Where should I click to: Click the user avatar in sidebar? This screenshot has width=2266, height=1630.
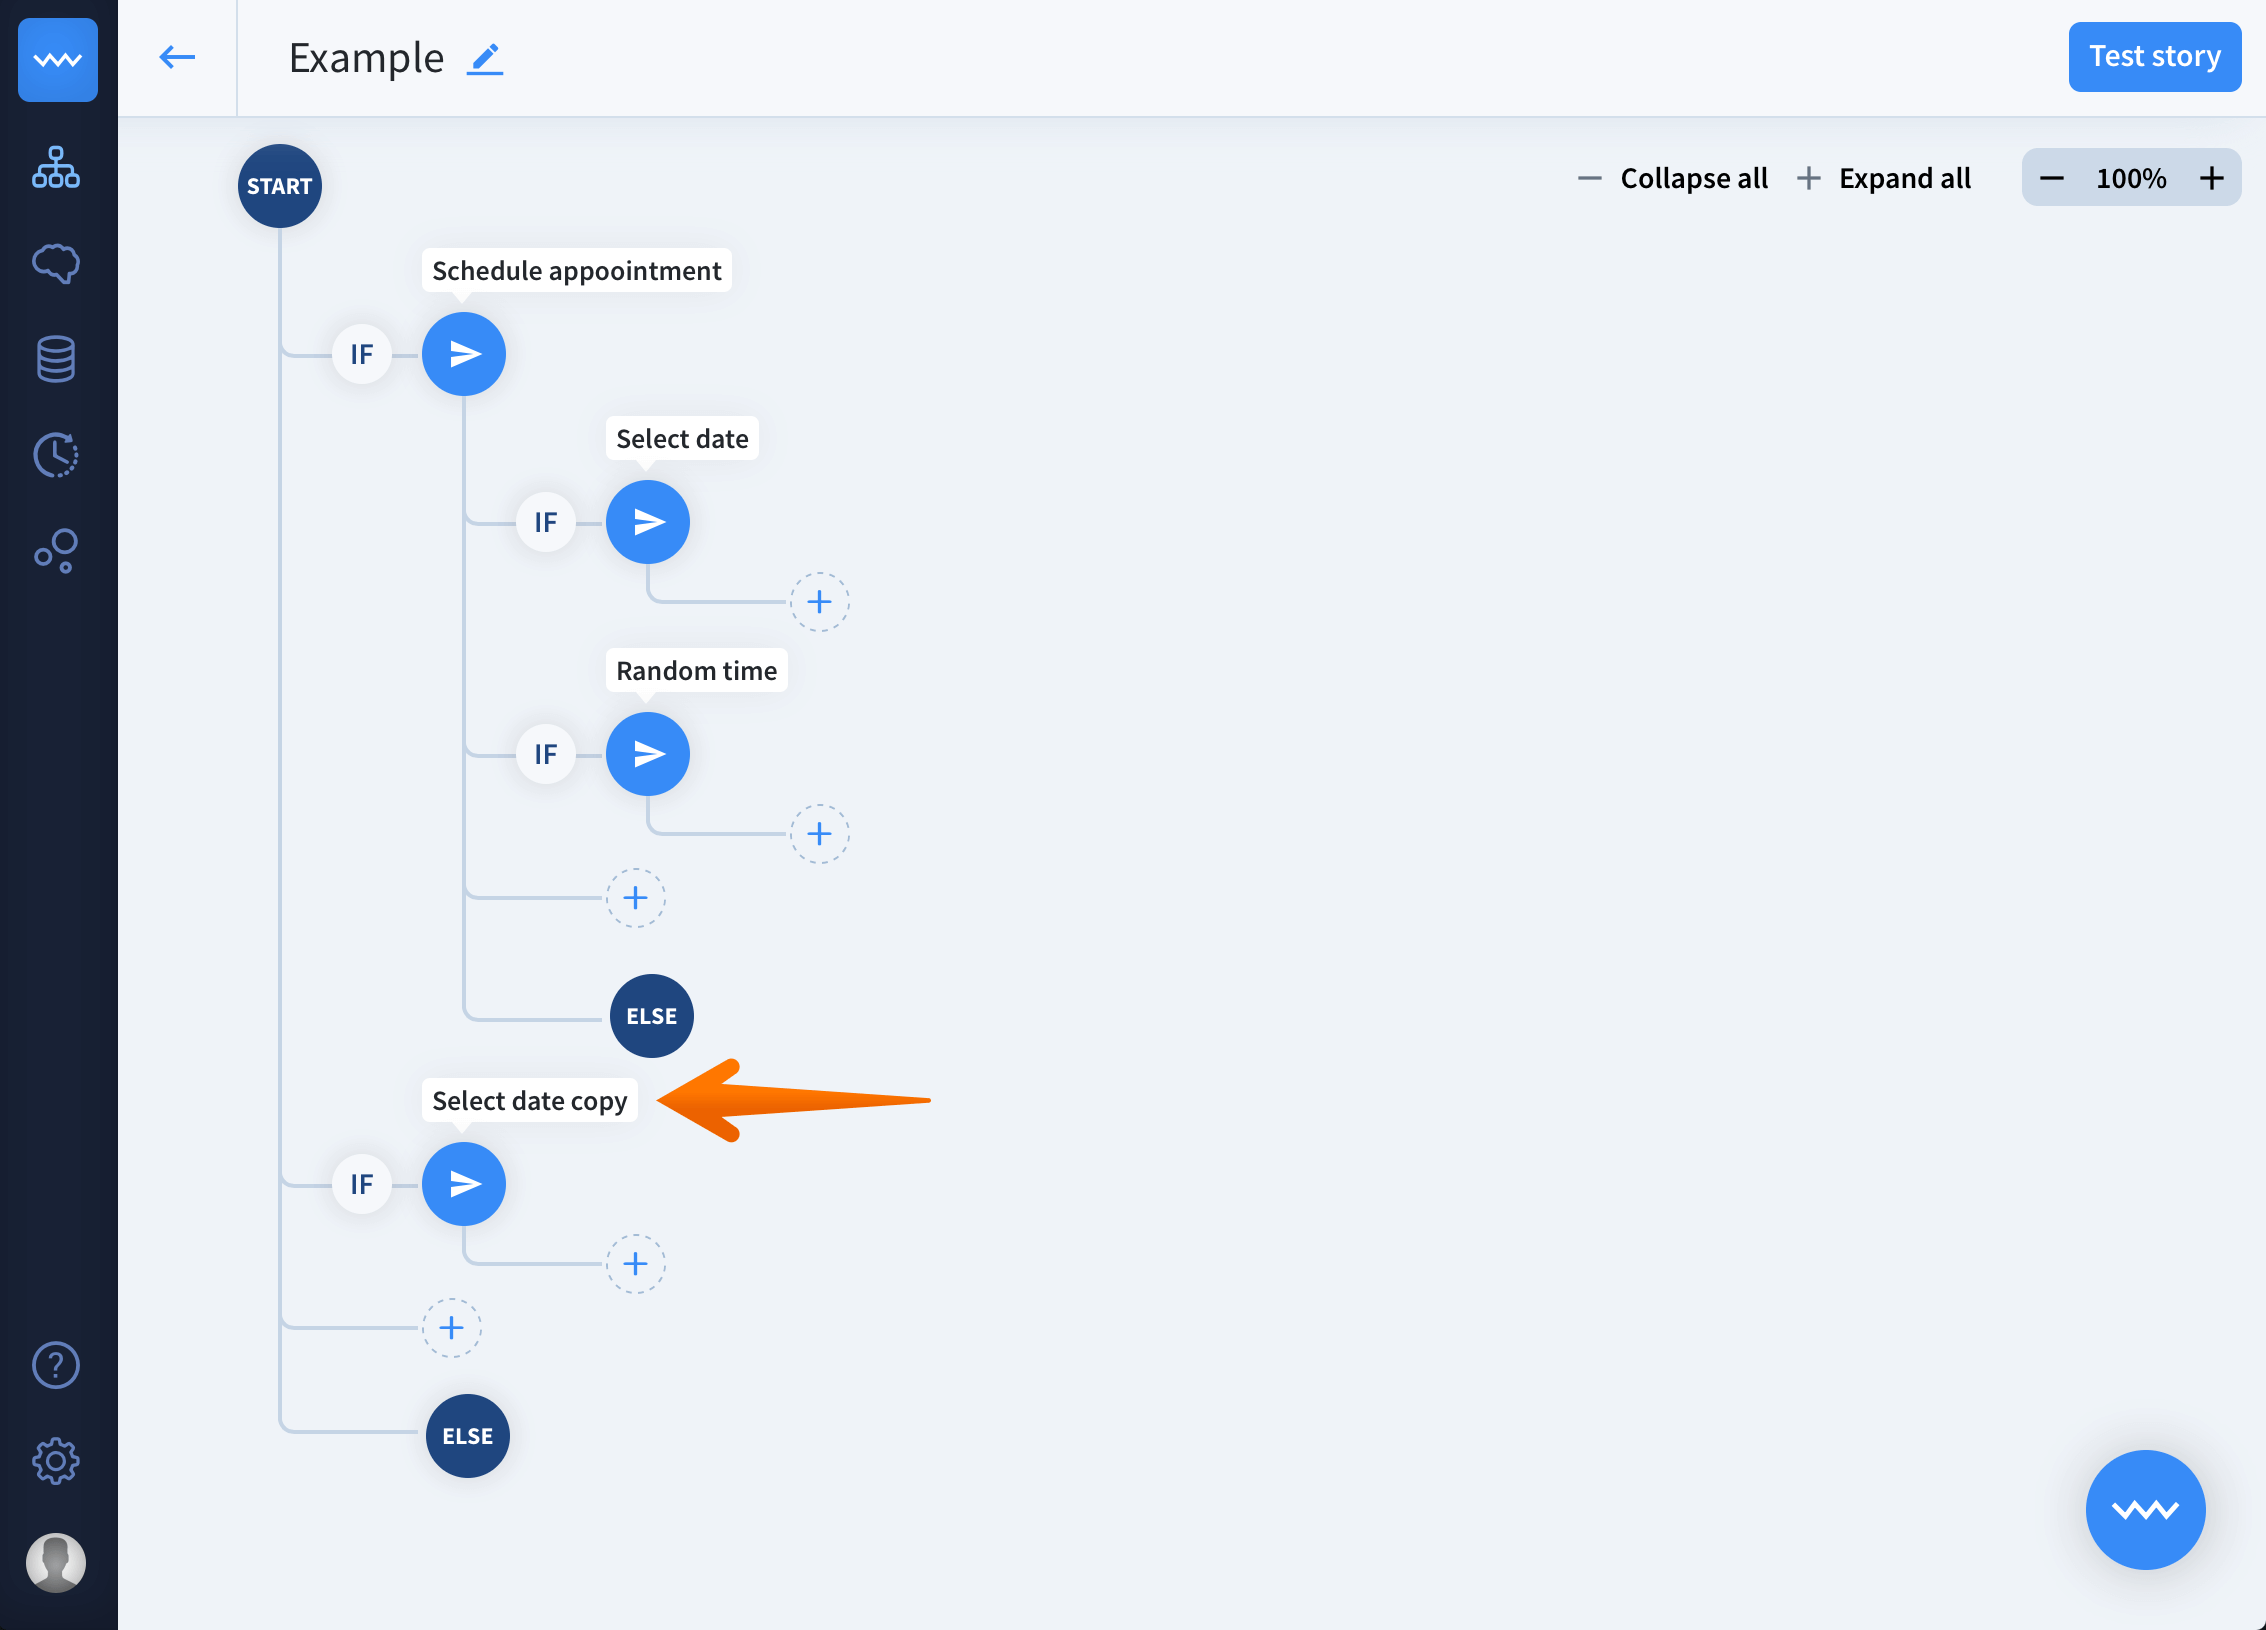click(x=56, y=1562)
